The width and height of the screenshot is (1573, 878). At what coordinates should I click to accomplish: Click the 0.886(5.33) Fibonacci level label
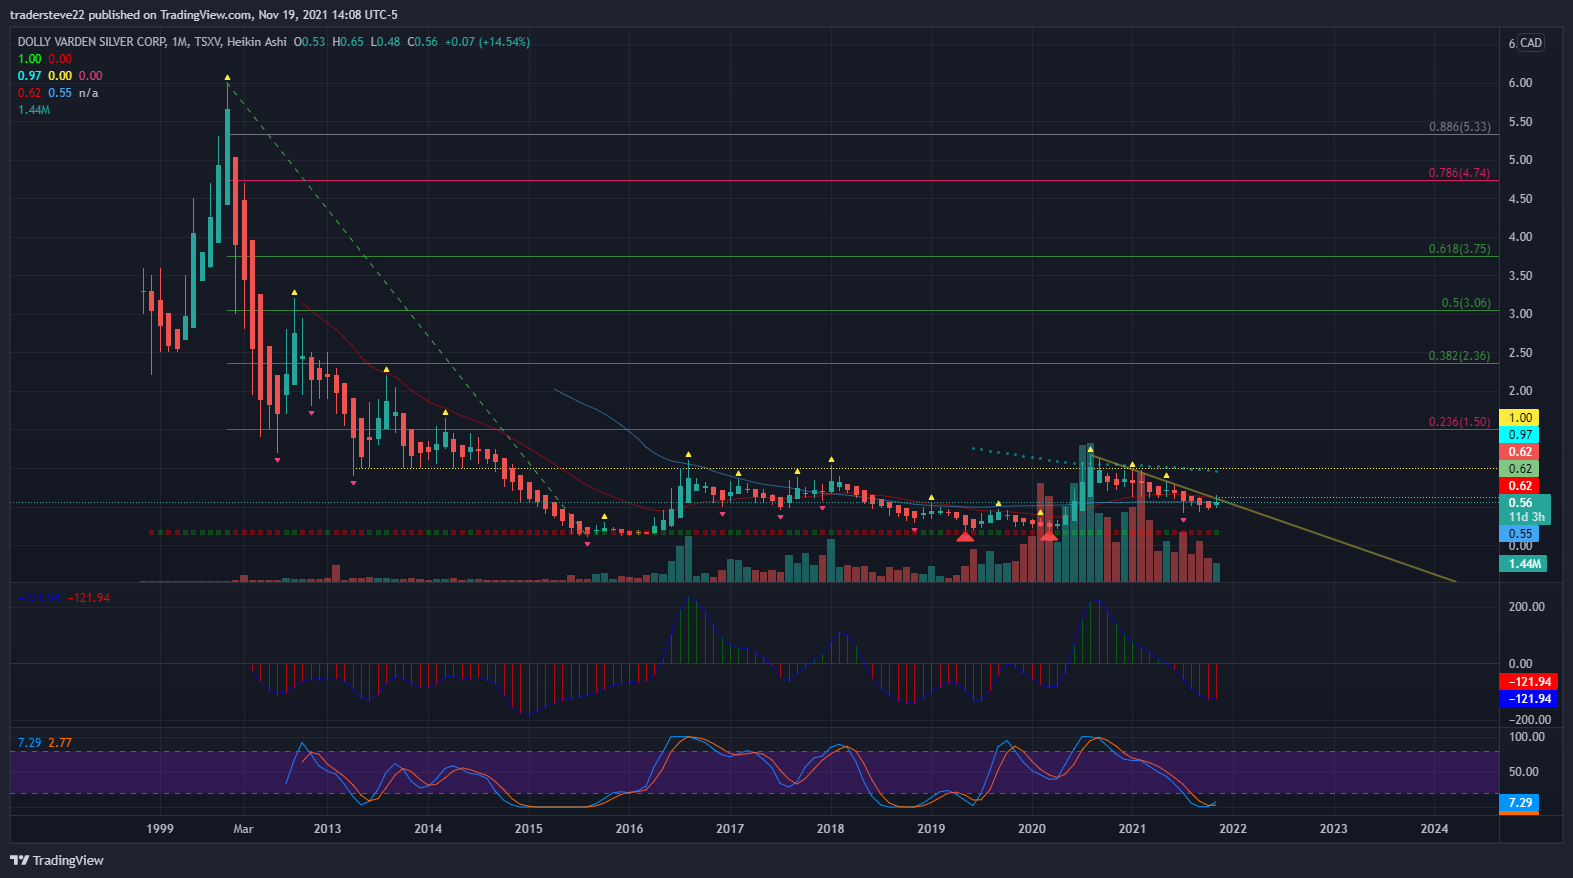tap(1459, 127)
